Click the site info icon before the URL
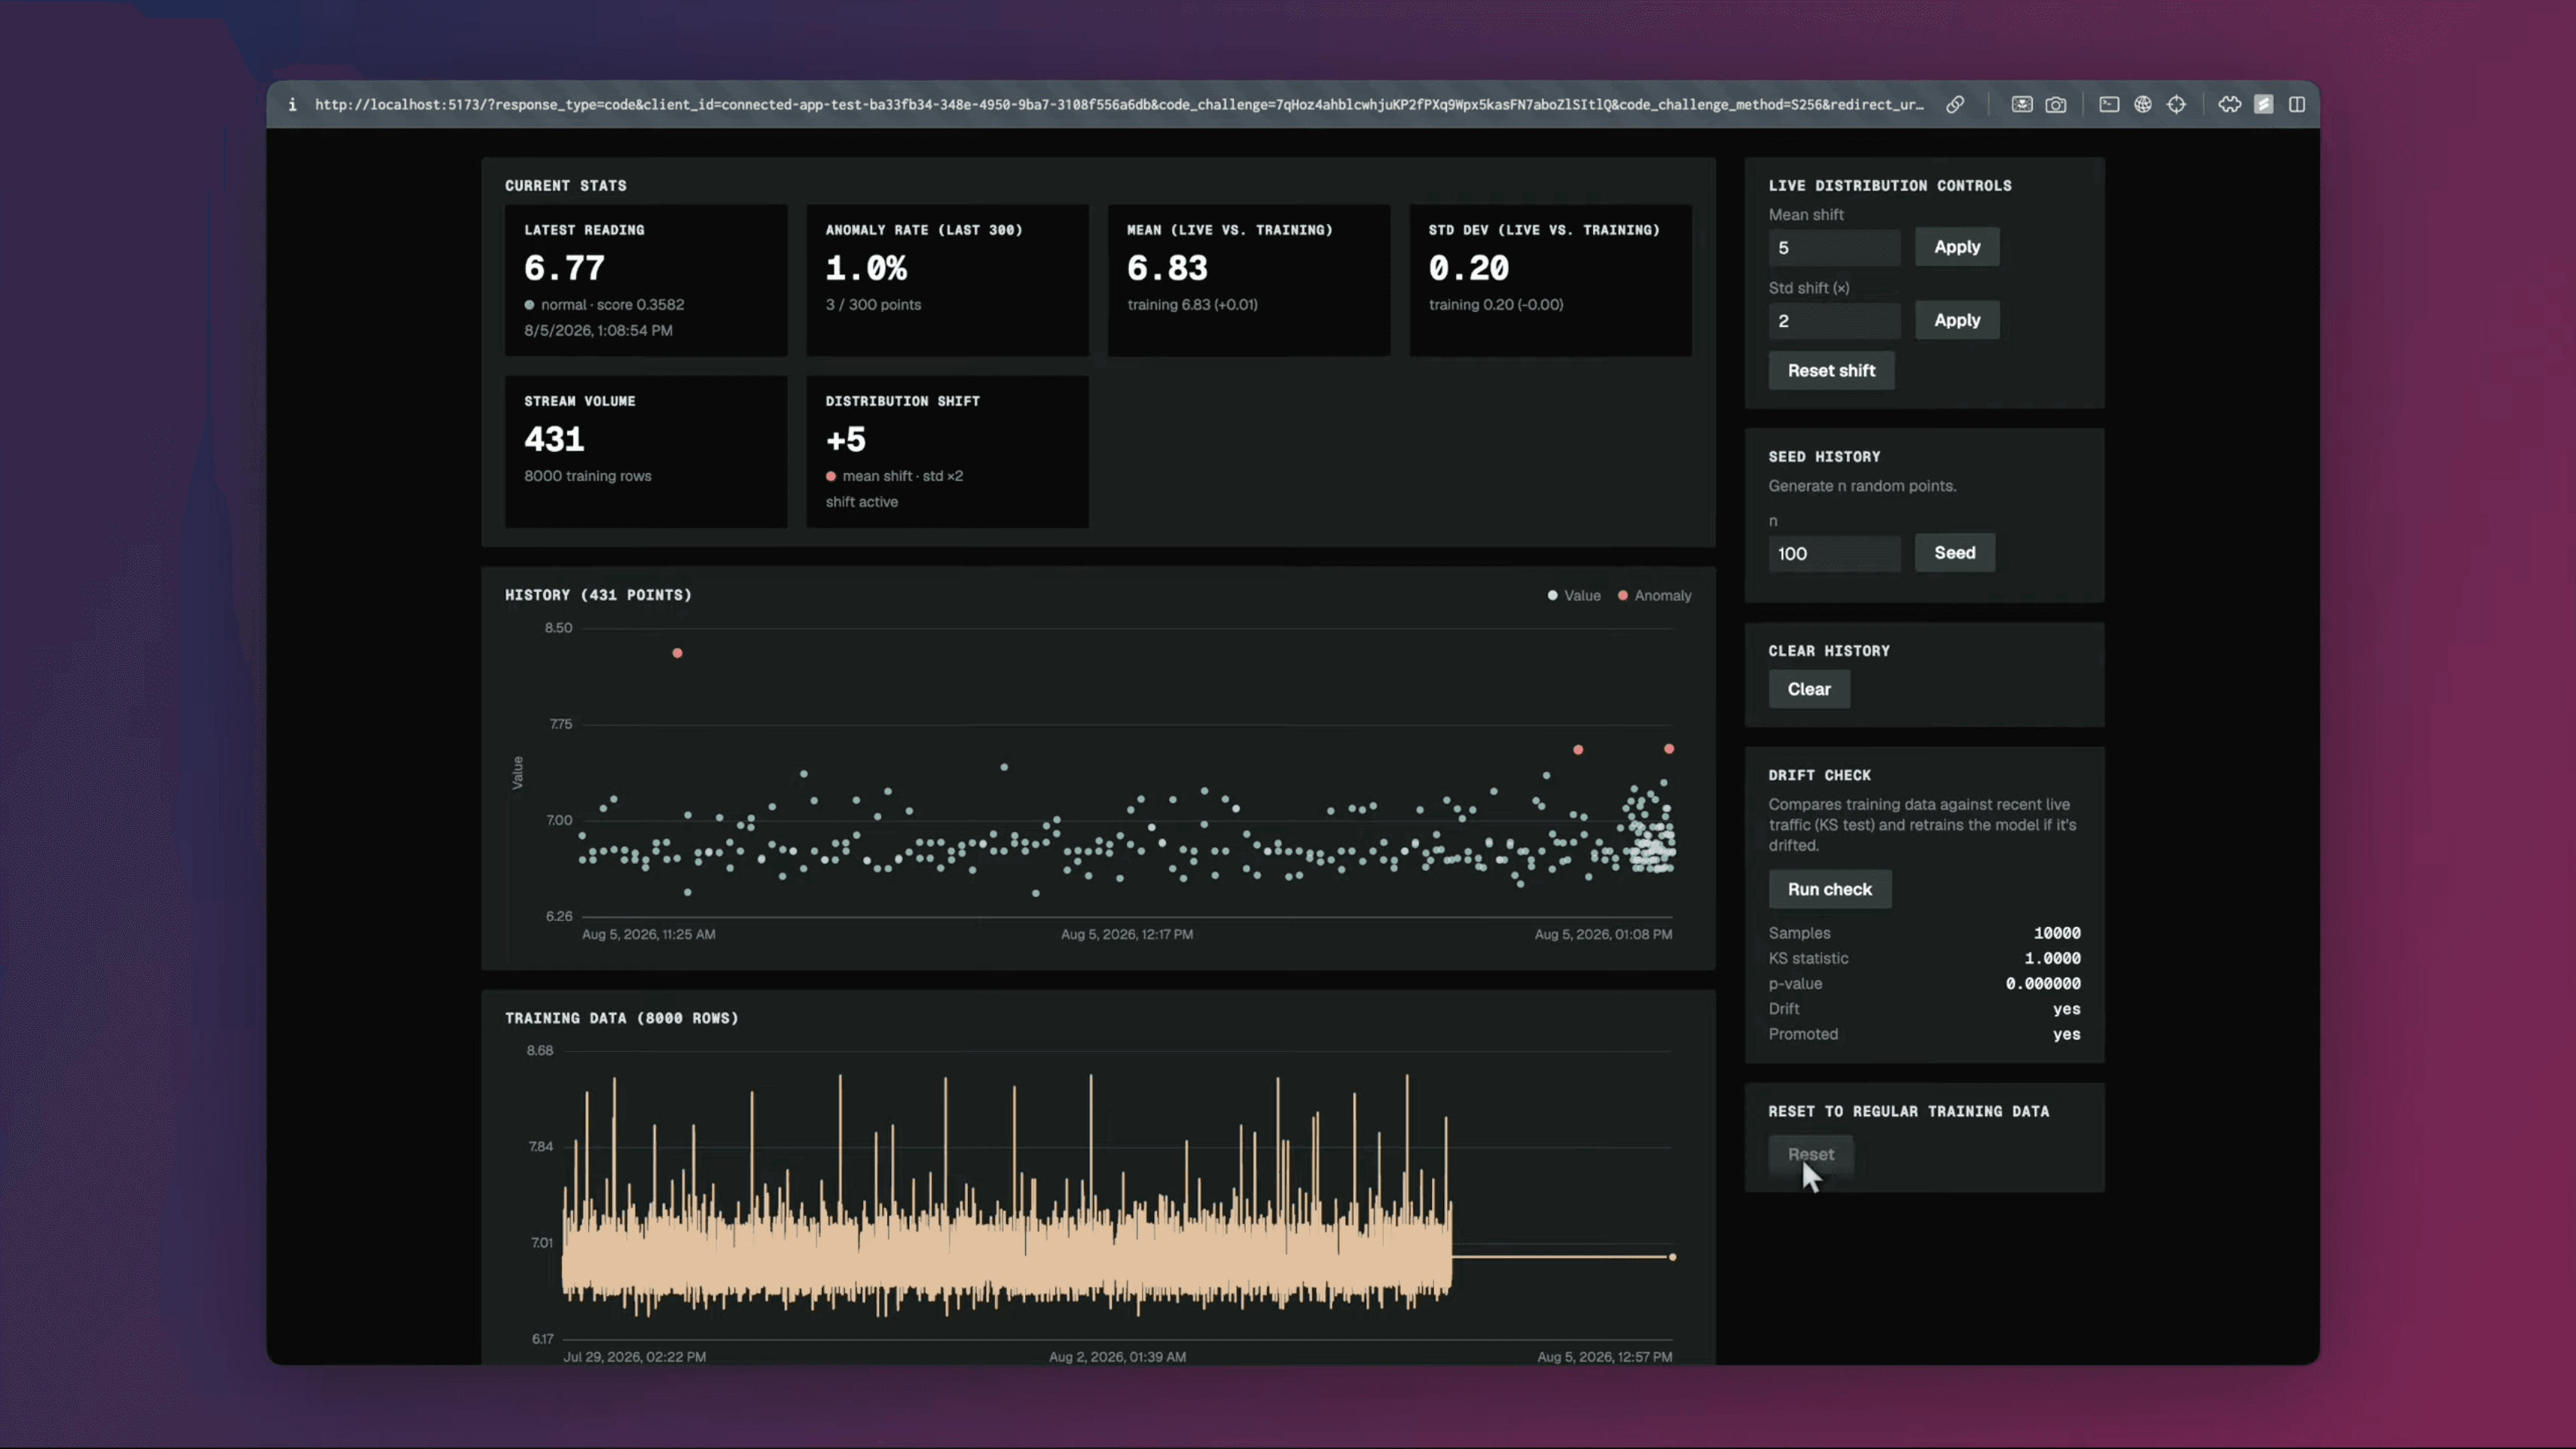The width and height of the screenshot is (2576, 1449). 292,104
